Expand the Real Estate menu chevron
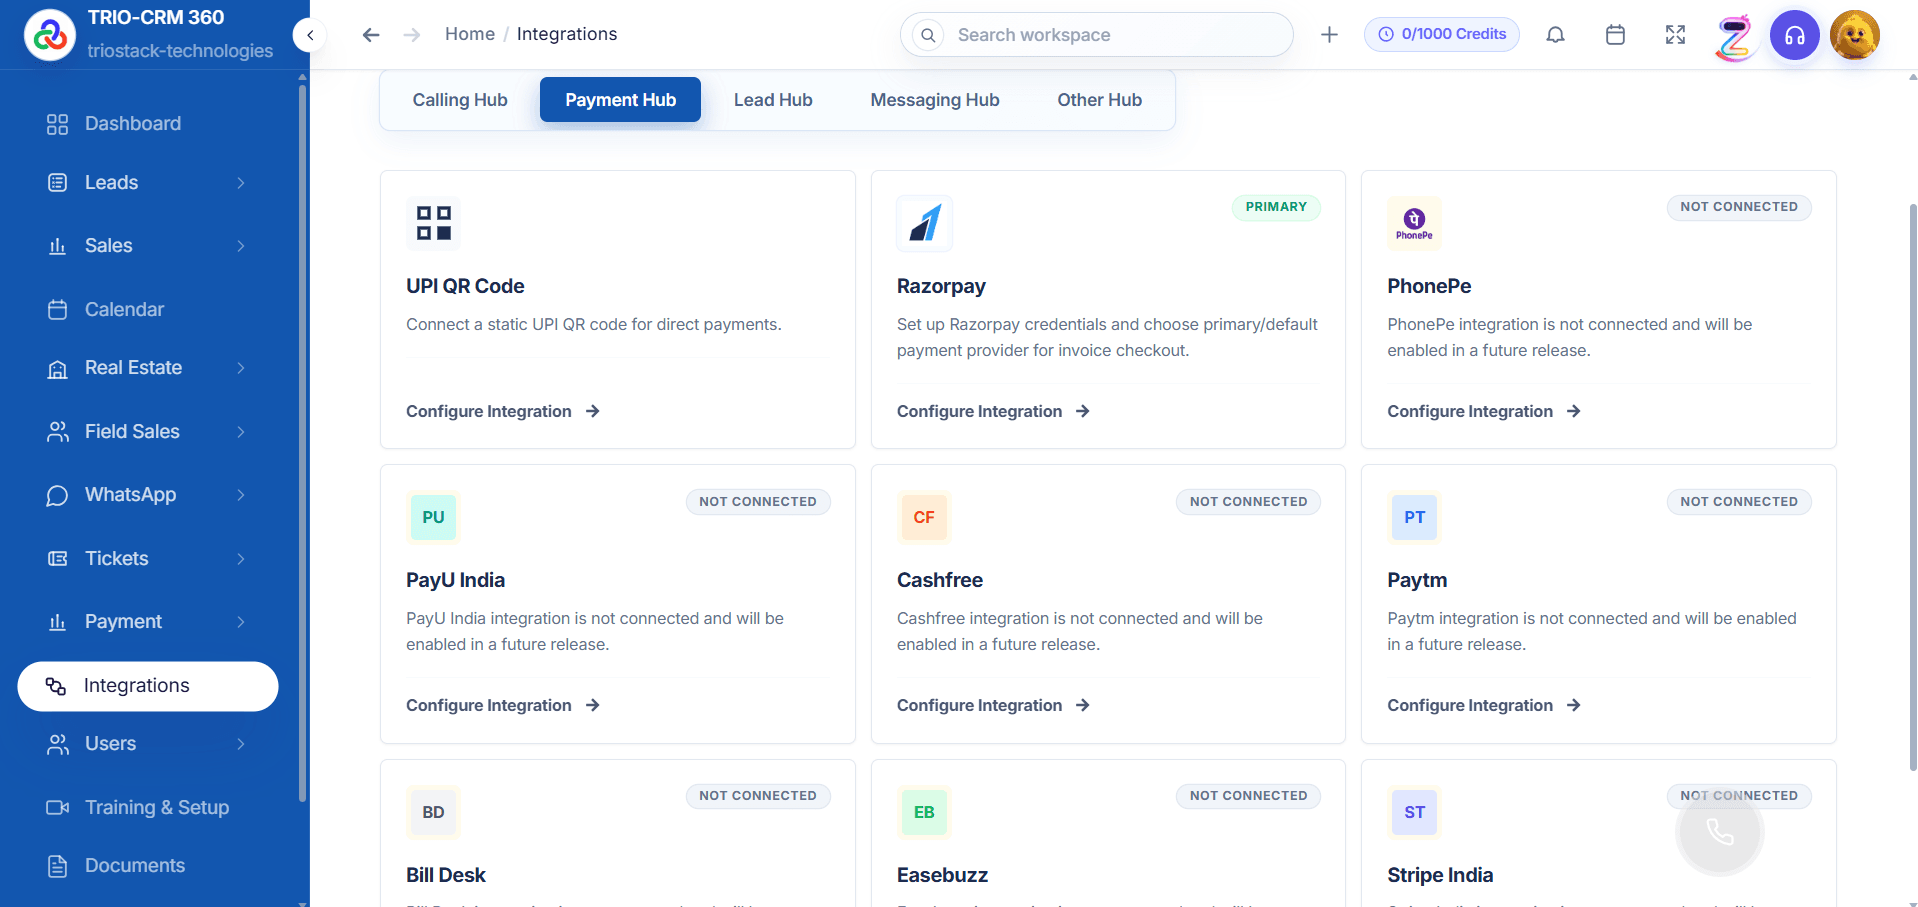 point(241,368)
